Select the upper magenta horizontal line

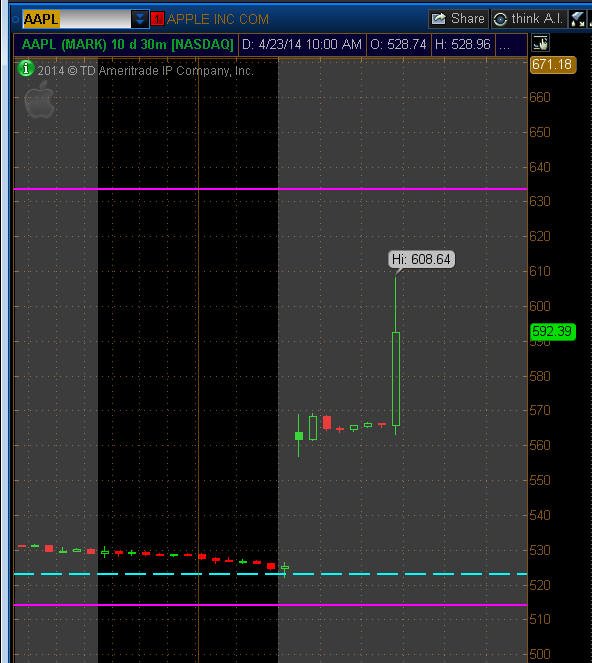point(271,189)
